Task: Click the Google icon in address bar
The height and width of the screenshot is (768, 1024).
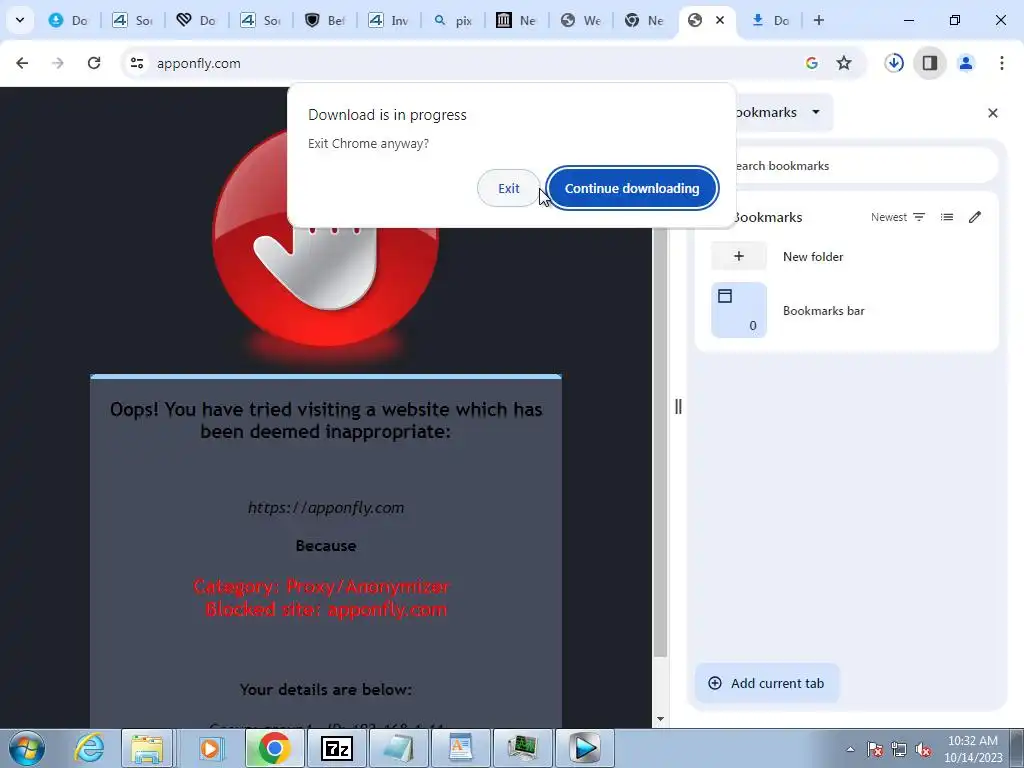Action: [x=812, y=63]
